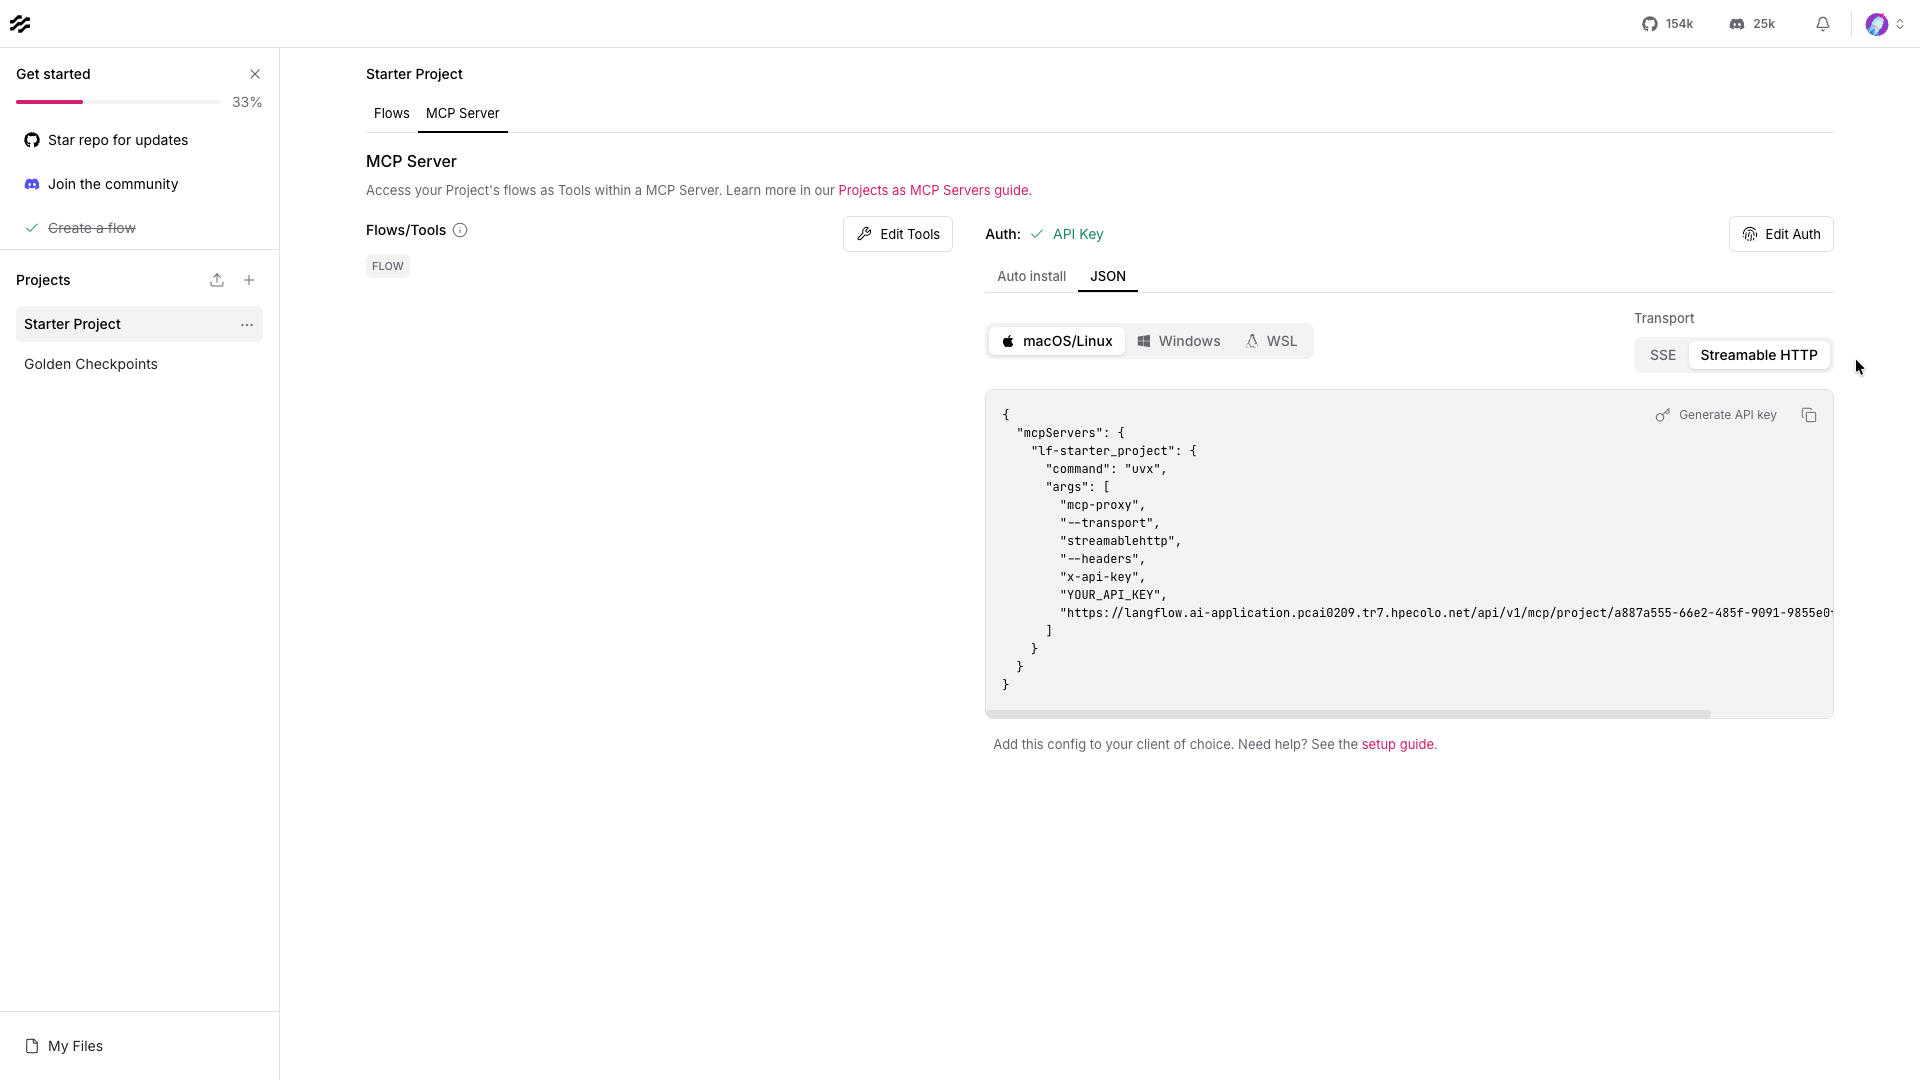Screen dimensions: 1920x1080
Task: Click the horizontal scrollbar under JSON code
Action: coord(1348,714)
